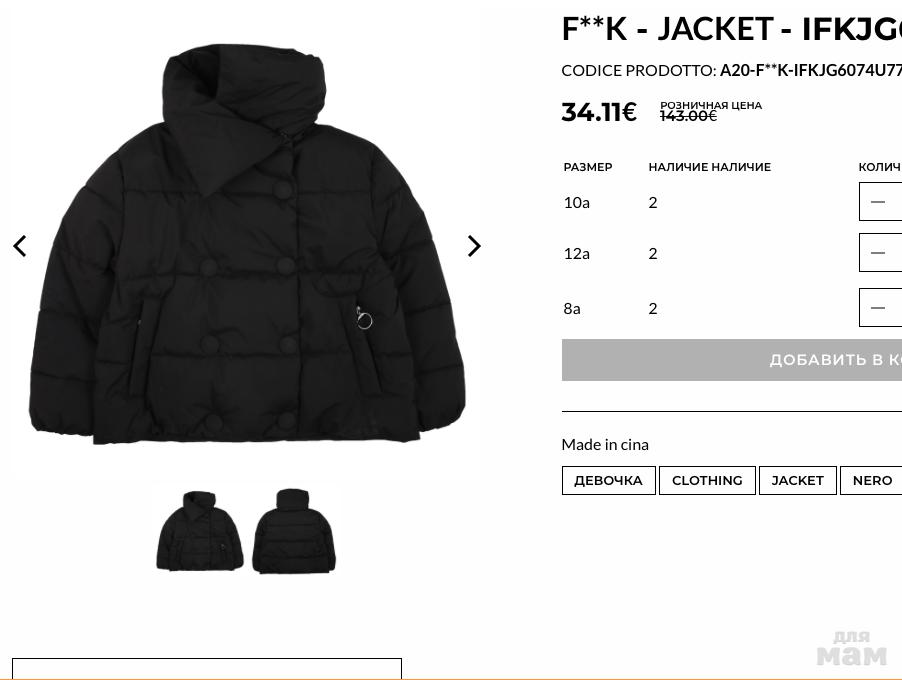Show the previous jacket photo with left arrow
Screen dimensions: 902x680
point(20,246)
